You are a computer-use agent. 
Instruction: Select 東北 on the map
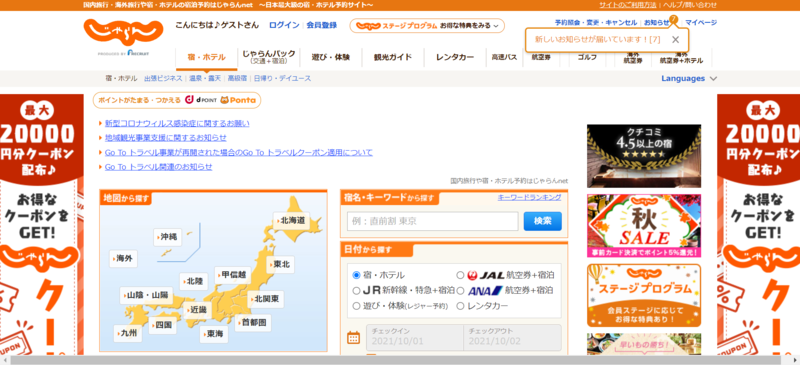(281, 264)
